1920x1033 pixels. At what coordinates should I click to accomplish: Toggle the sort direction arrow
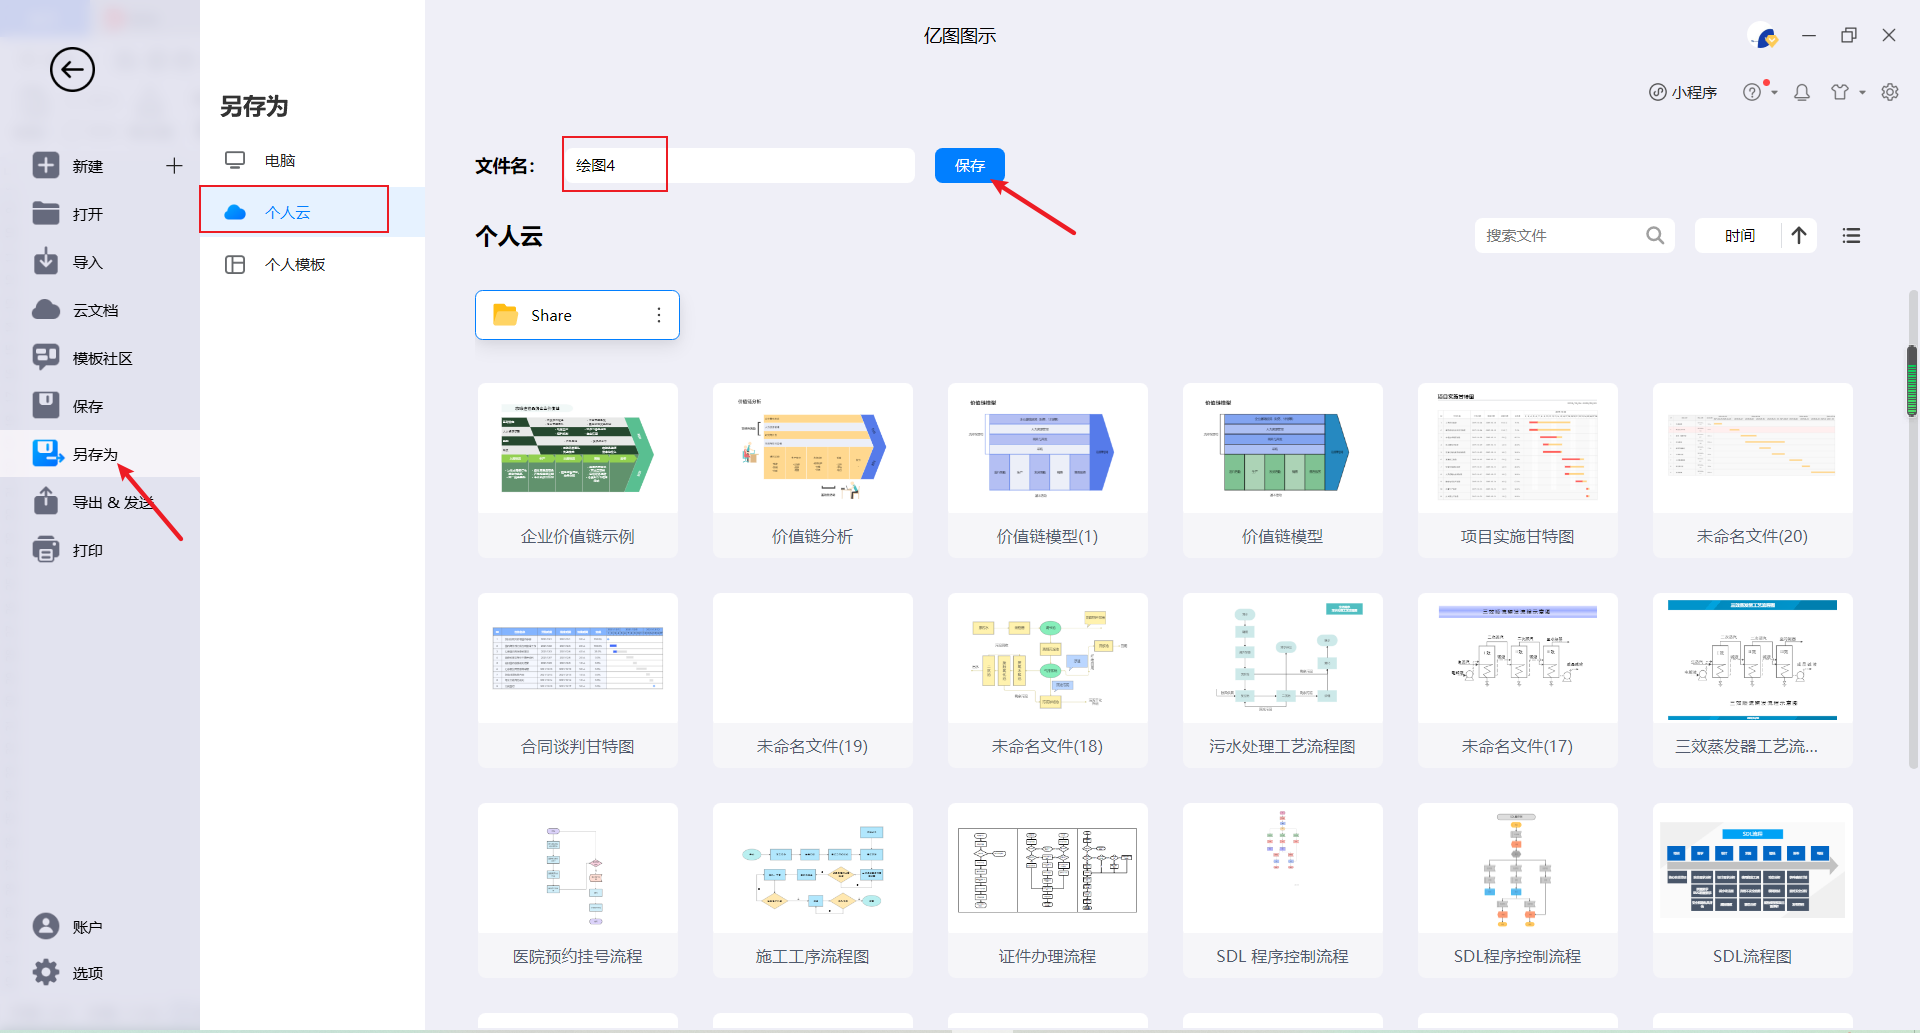pyautogui.click(x=1799, y=235)
